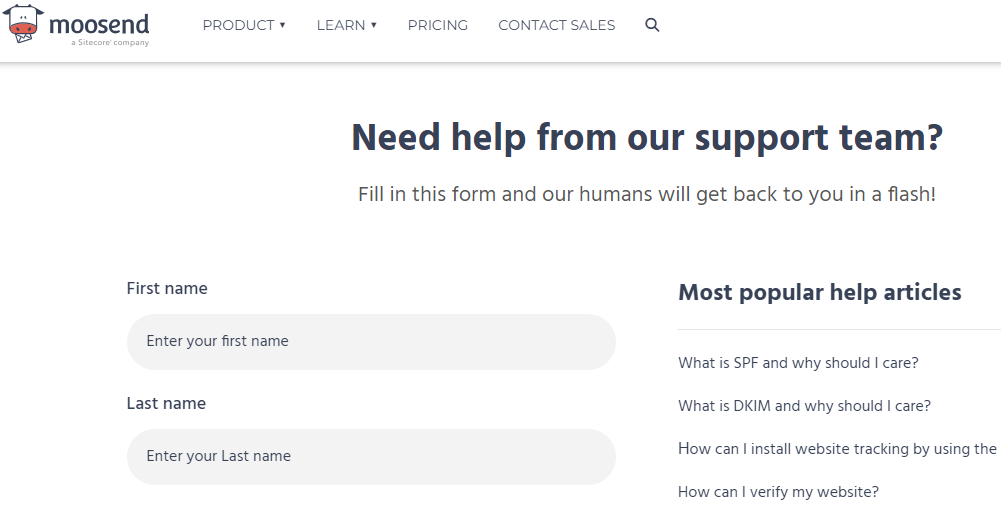Open the install website tracking article
The width and height of the screenshot is (1001, 508).
[x=837, y=449]
